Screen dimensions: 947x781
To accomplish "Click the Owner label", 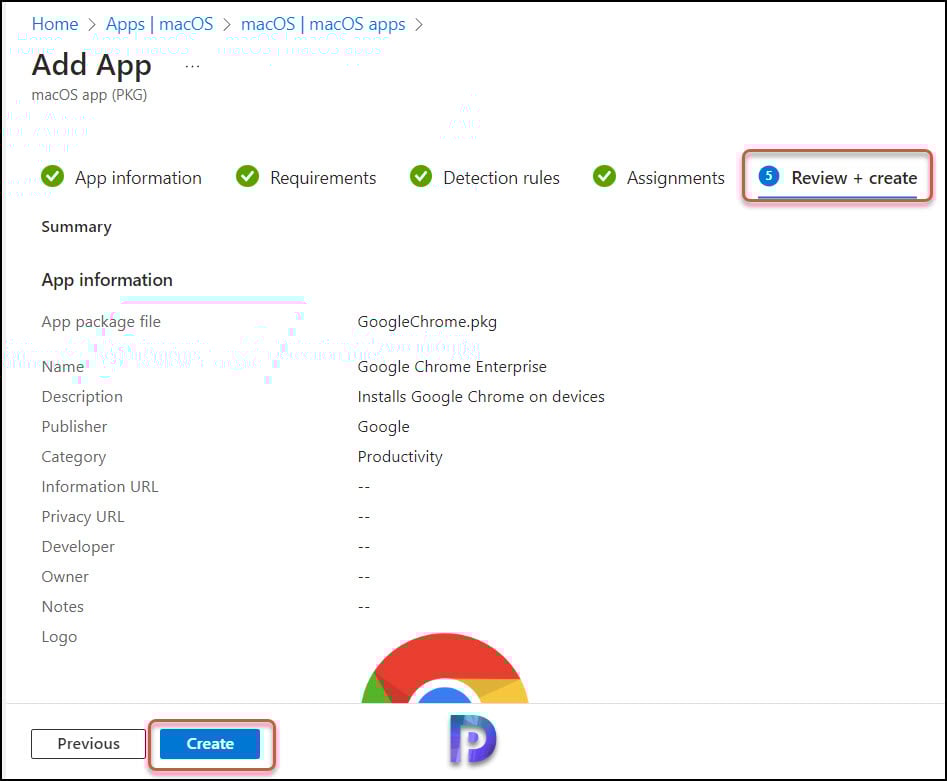I will click(x=65, y=576).
